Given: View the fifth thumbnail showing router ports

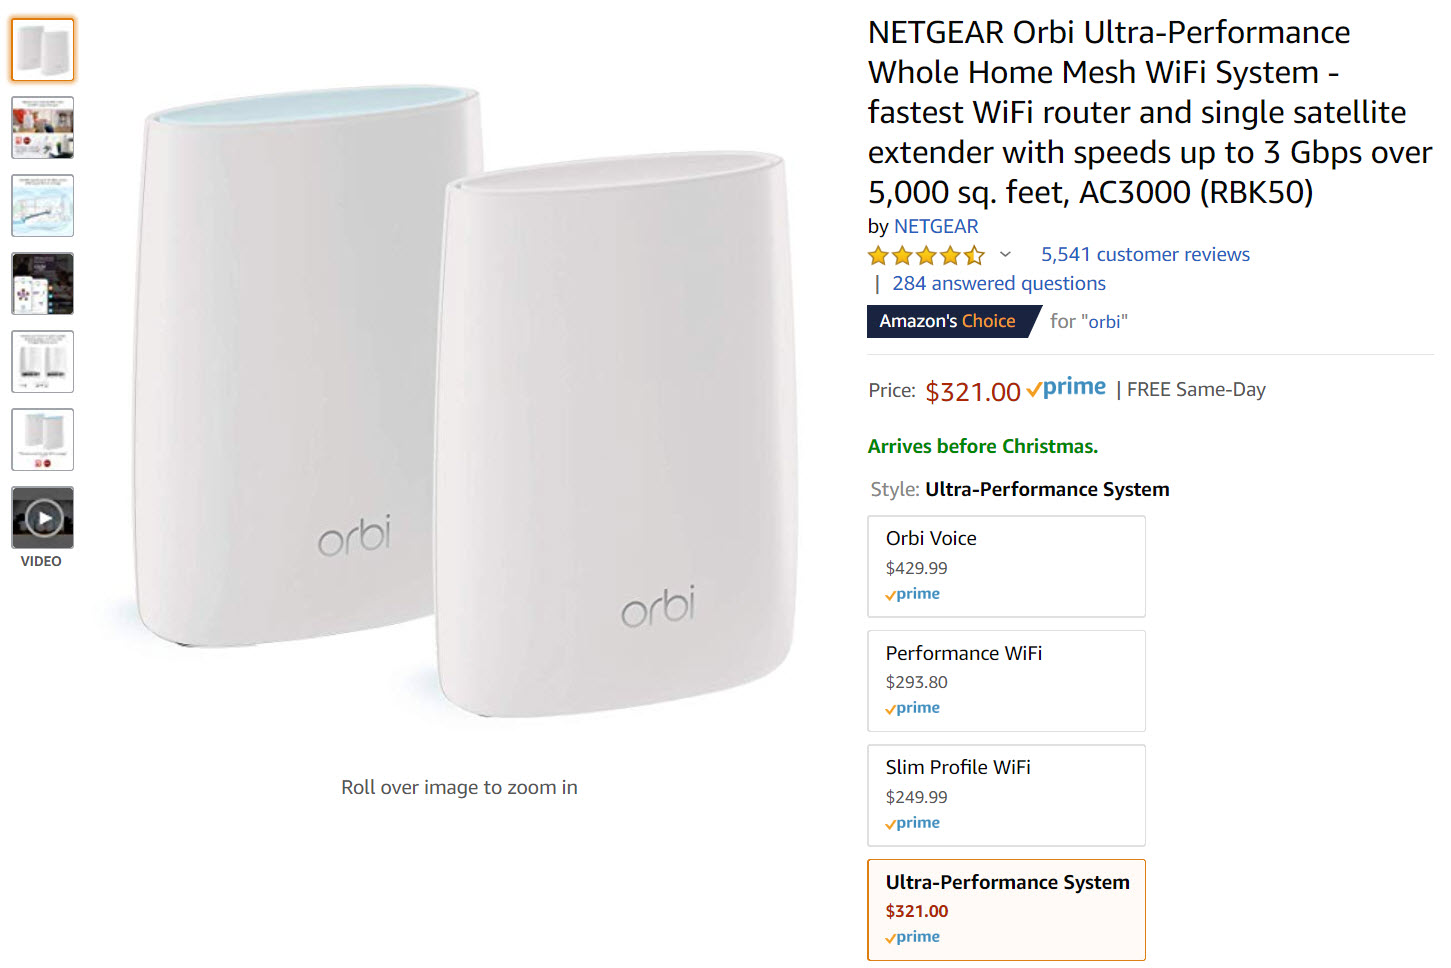Looking at the screenshot, I should pos(42,362).
